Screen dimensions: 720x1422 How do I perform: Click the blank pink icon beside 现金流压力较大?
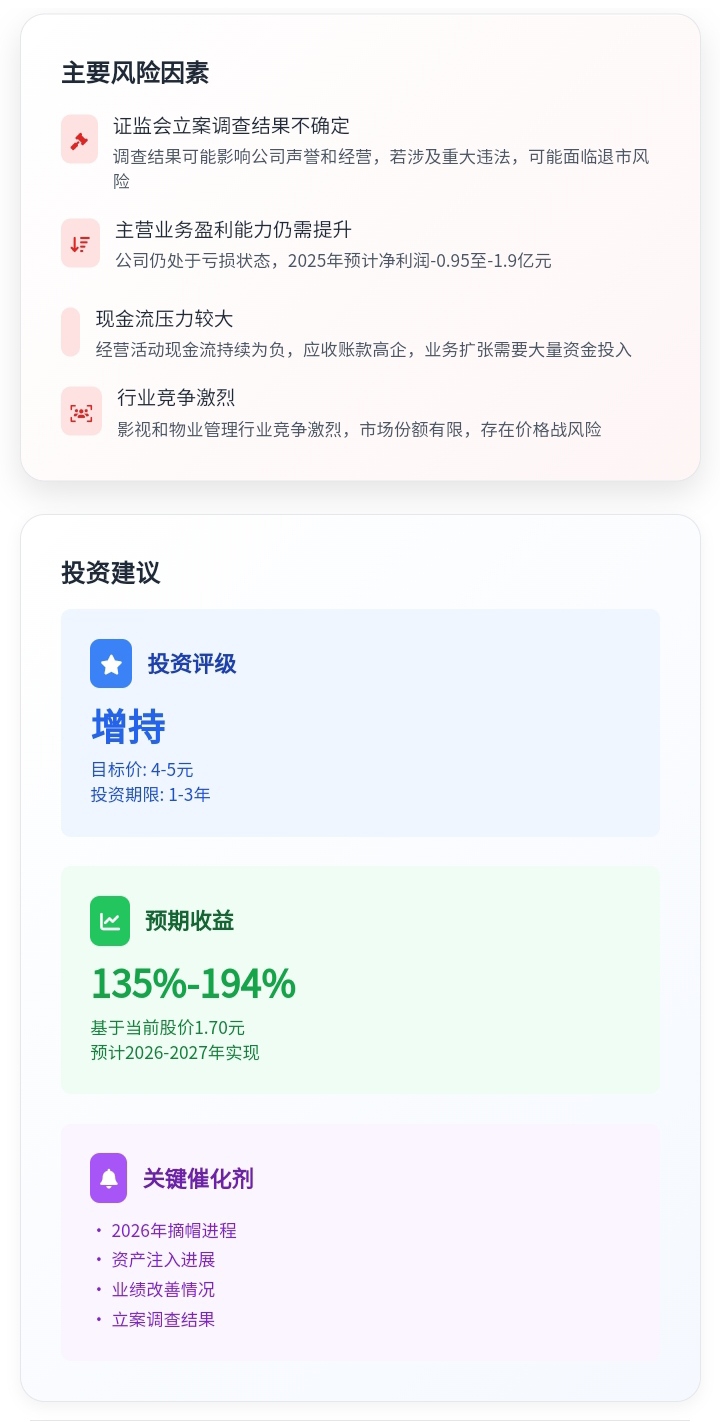70,332
